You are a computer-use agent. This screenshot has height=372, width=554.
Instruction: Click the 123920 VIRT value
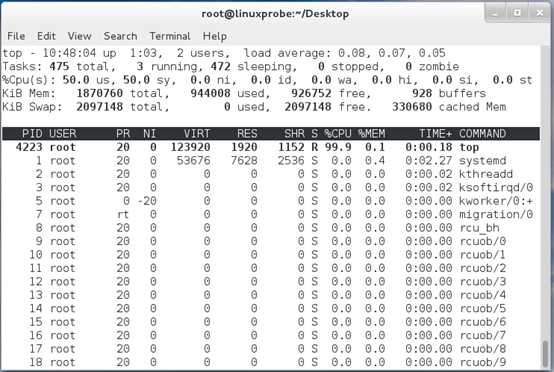190,147
